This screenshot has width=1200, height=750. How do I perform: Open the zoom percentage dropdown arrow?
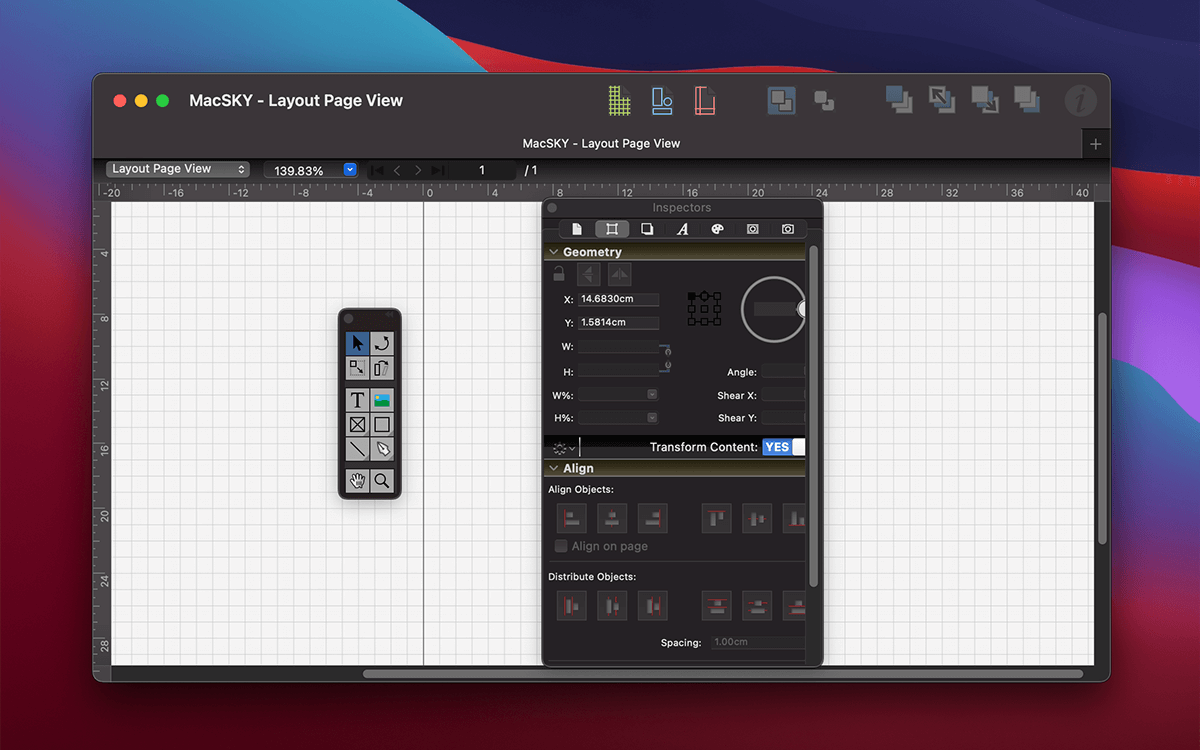pyautogui.click(x=350, y=170)
